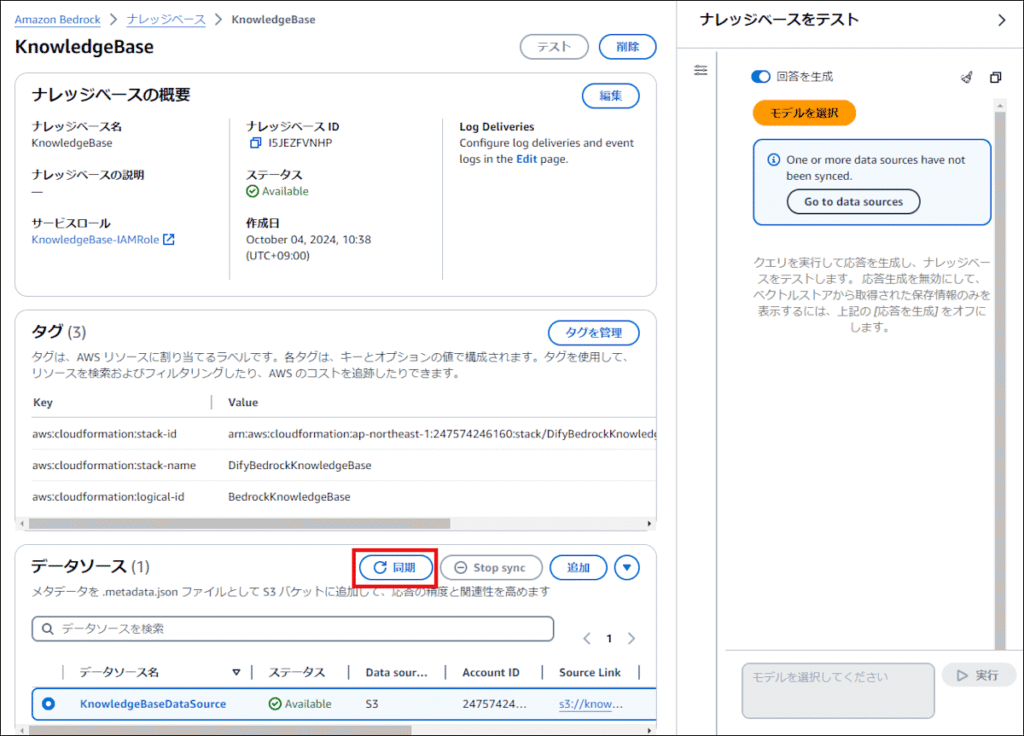
Task: Go to the previous data sources page
Action: coord(587,638)
